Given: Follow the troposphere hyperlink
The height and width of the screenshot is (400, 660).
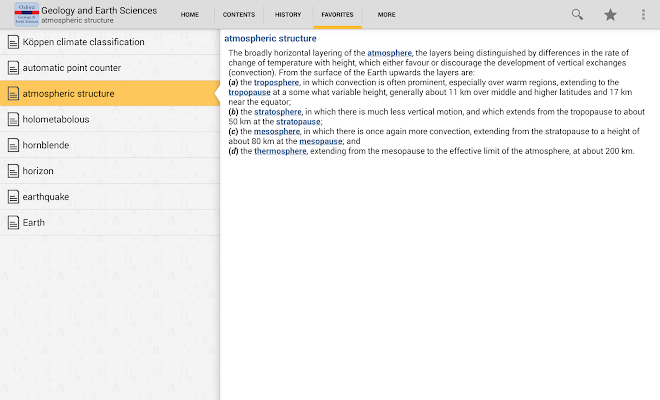Looking at the screenshot, I should click(277, 83).
